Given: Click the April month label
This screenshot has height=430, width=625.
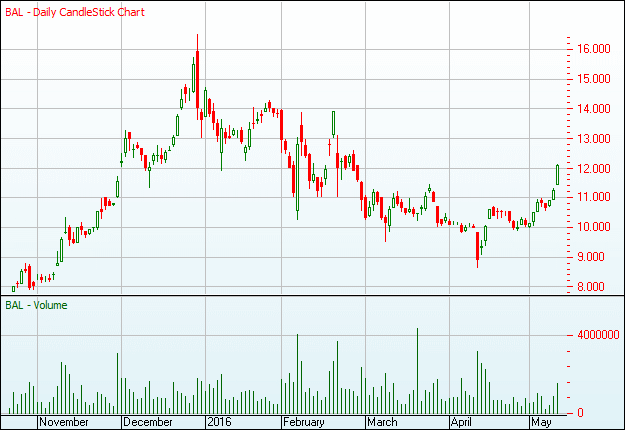Looking at the screenshot, I should 461,422.
